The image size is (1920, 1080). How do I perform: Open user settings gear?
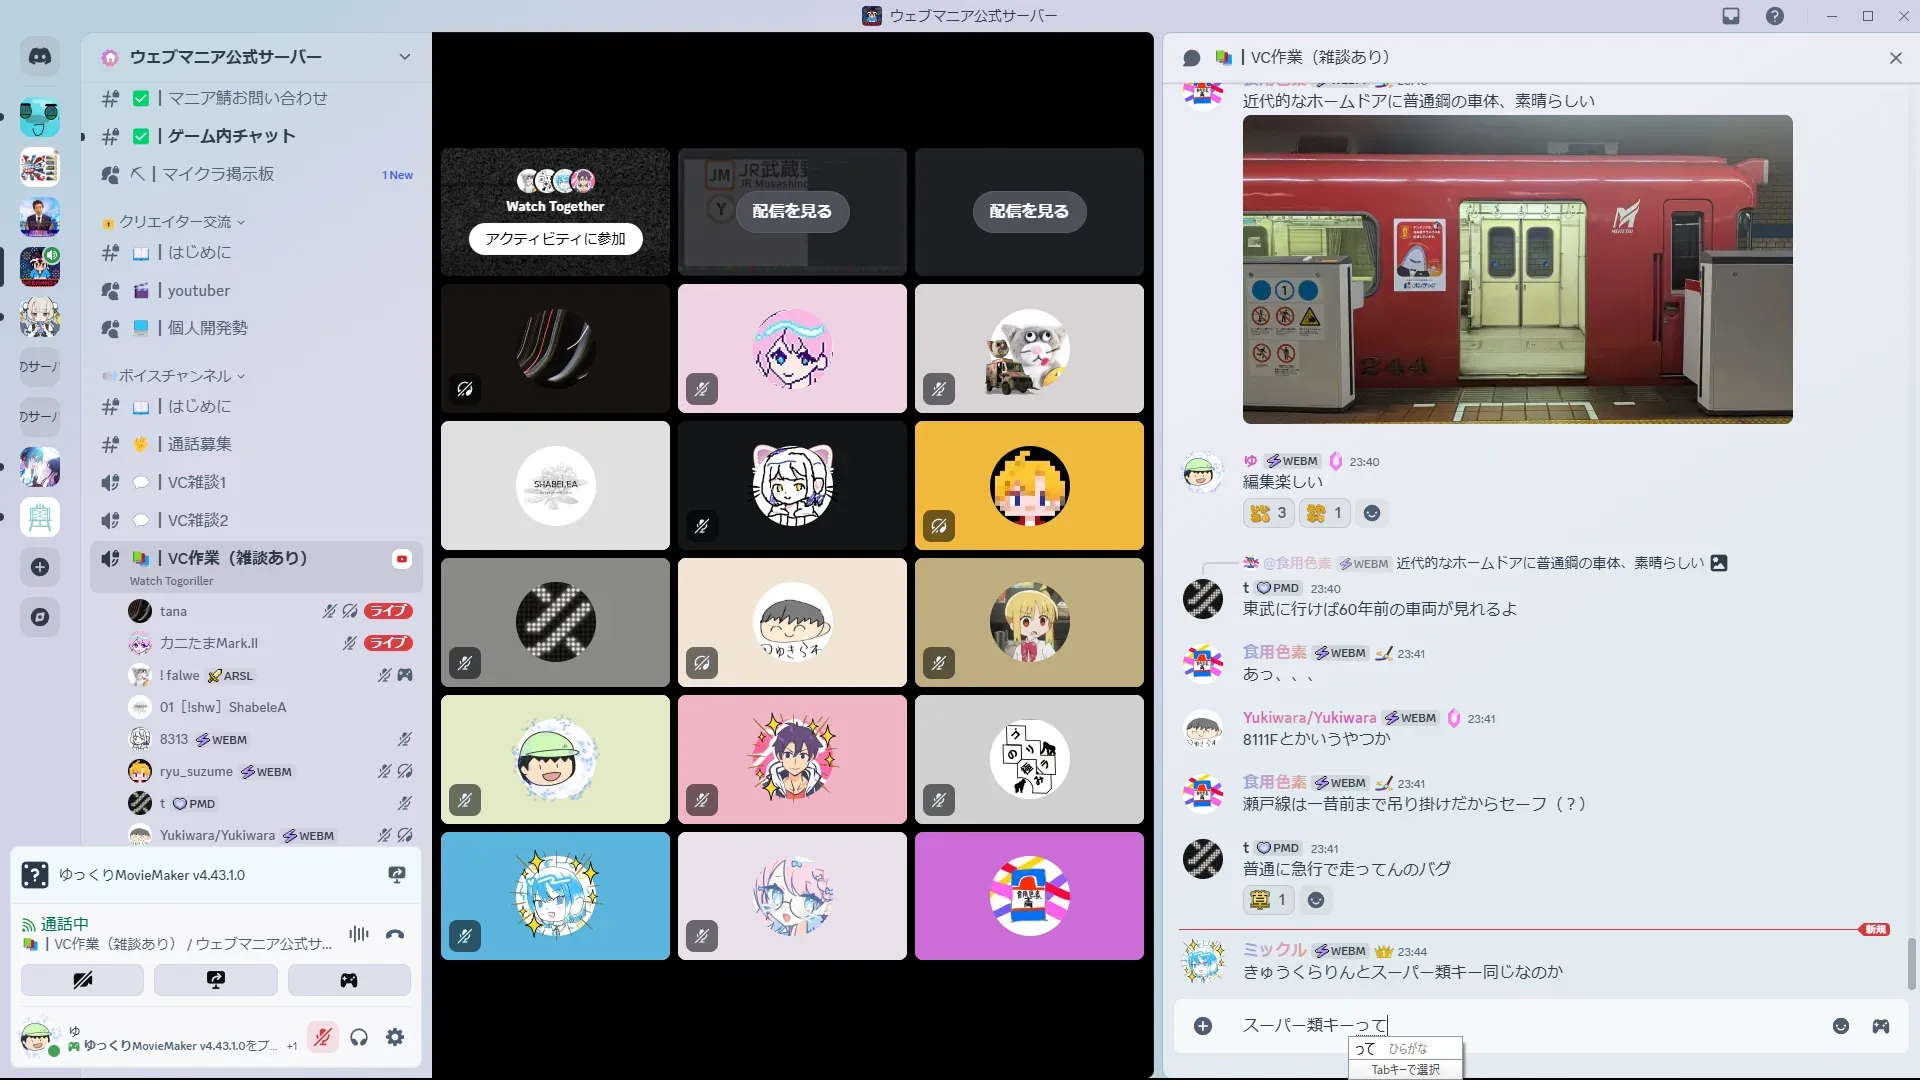point(395,1037)
